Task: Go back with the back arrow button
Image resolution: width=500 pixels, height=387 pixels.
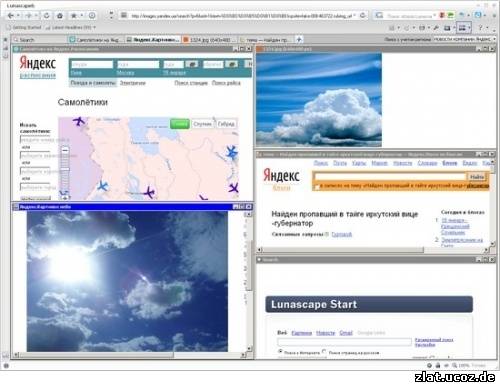Action: (11, 16)
